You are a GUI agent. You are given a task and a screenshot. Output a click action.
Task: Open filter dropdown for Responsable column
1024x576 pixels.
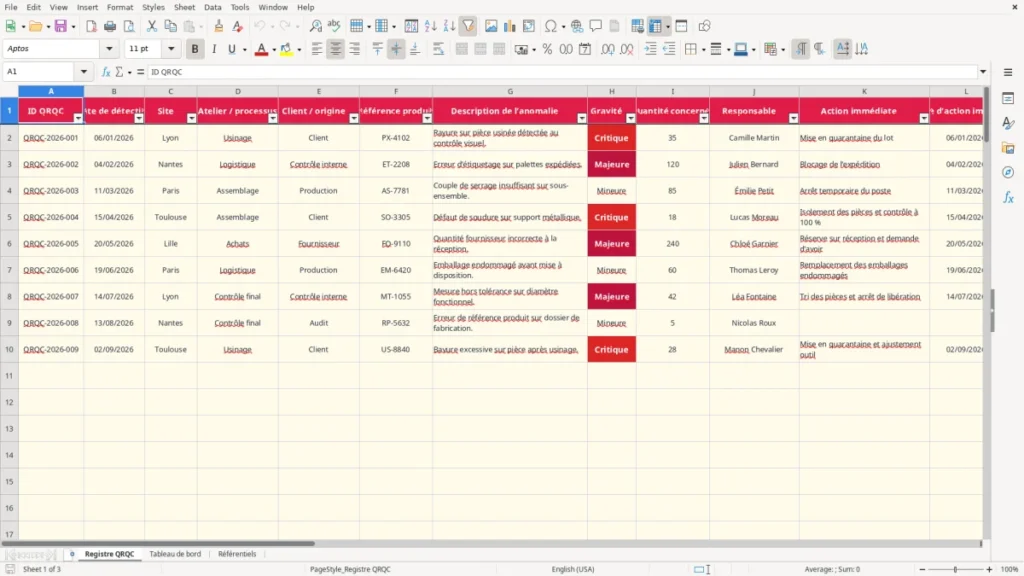coord(793,118)
